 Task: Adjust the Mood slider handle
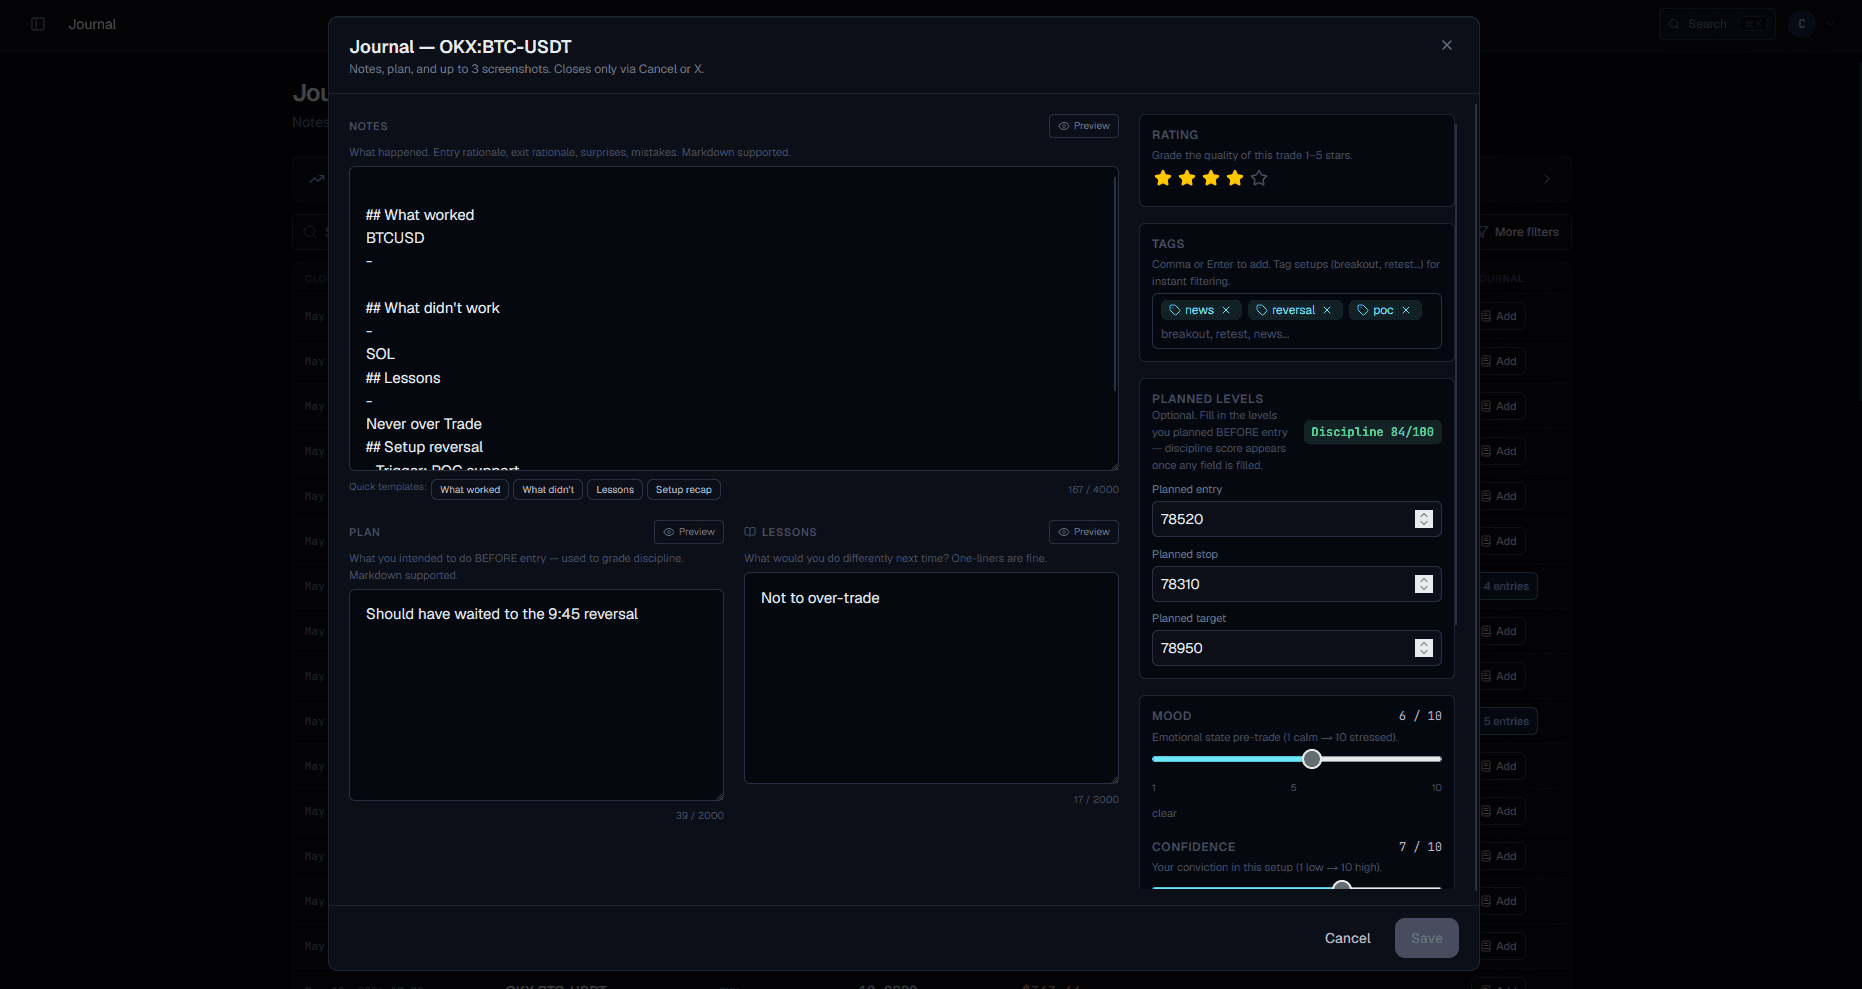pos(1312,759)
